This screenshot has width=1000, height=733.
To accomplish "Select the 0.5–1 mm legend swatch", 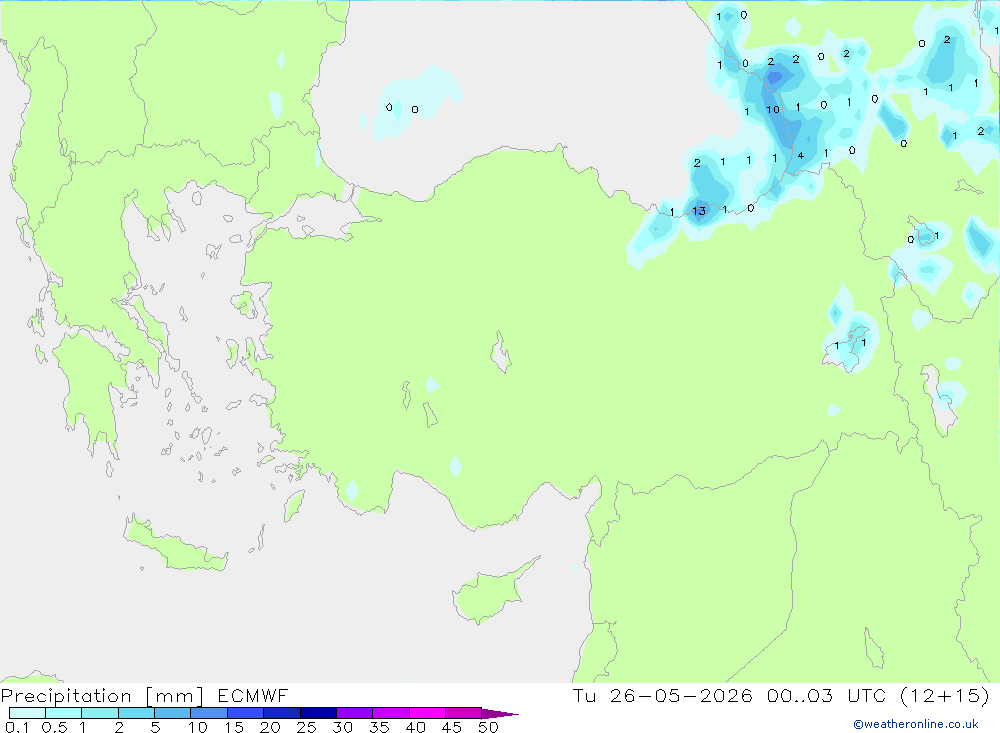I will (64, 713).
